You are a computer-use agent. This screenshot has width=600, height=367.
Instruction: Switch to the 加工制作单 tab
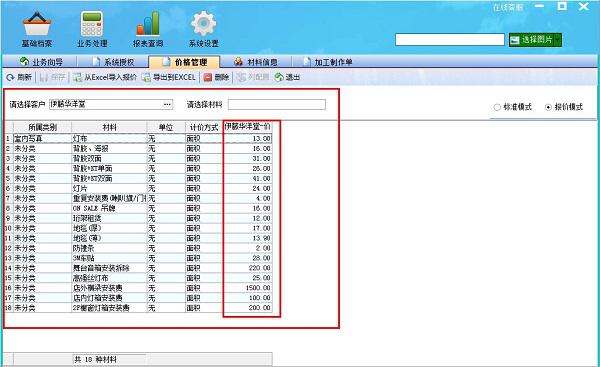pyautogui.click(x=328, y=62)
